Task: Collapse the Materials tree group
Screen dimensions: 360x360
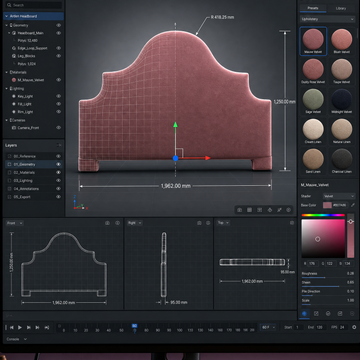Action: coord(6,72)
